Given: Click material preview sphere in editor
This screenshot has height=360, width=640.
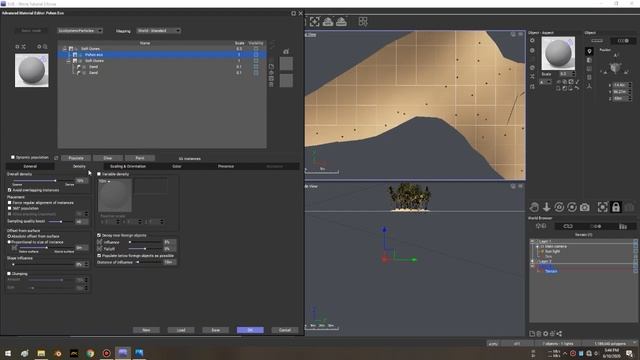Looking at the screenshot, I should 31,70.
